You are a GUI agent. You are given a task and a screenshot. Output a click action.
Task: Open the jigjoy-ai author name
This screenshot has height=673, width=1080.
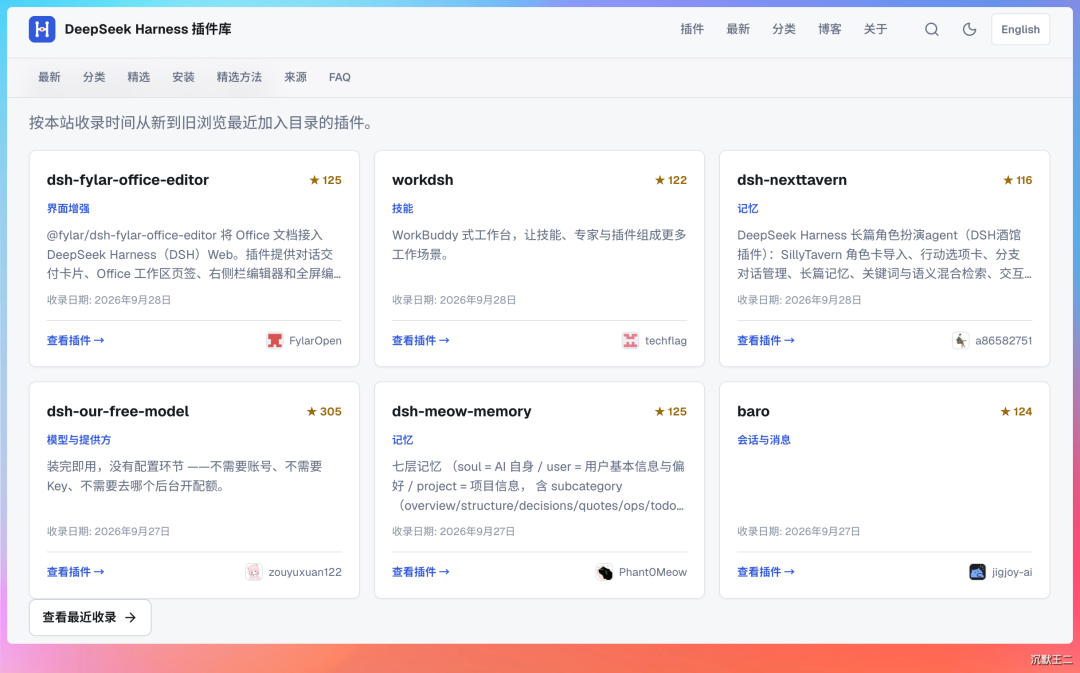(1012, 572)
